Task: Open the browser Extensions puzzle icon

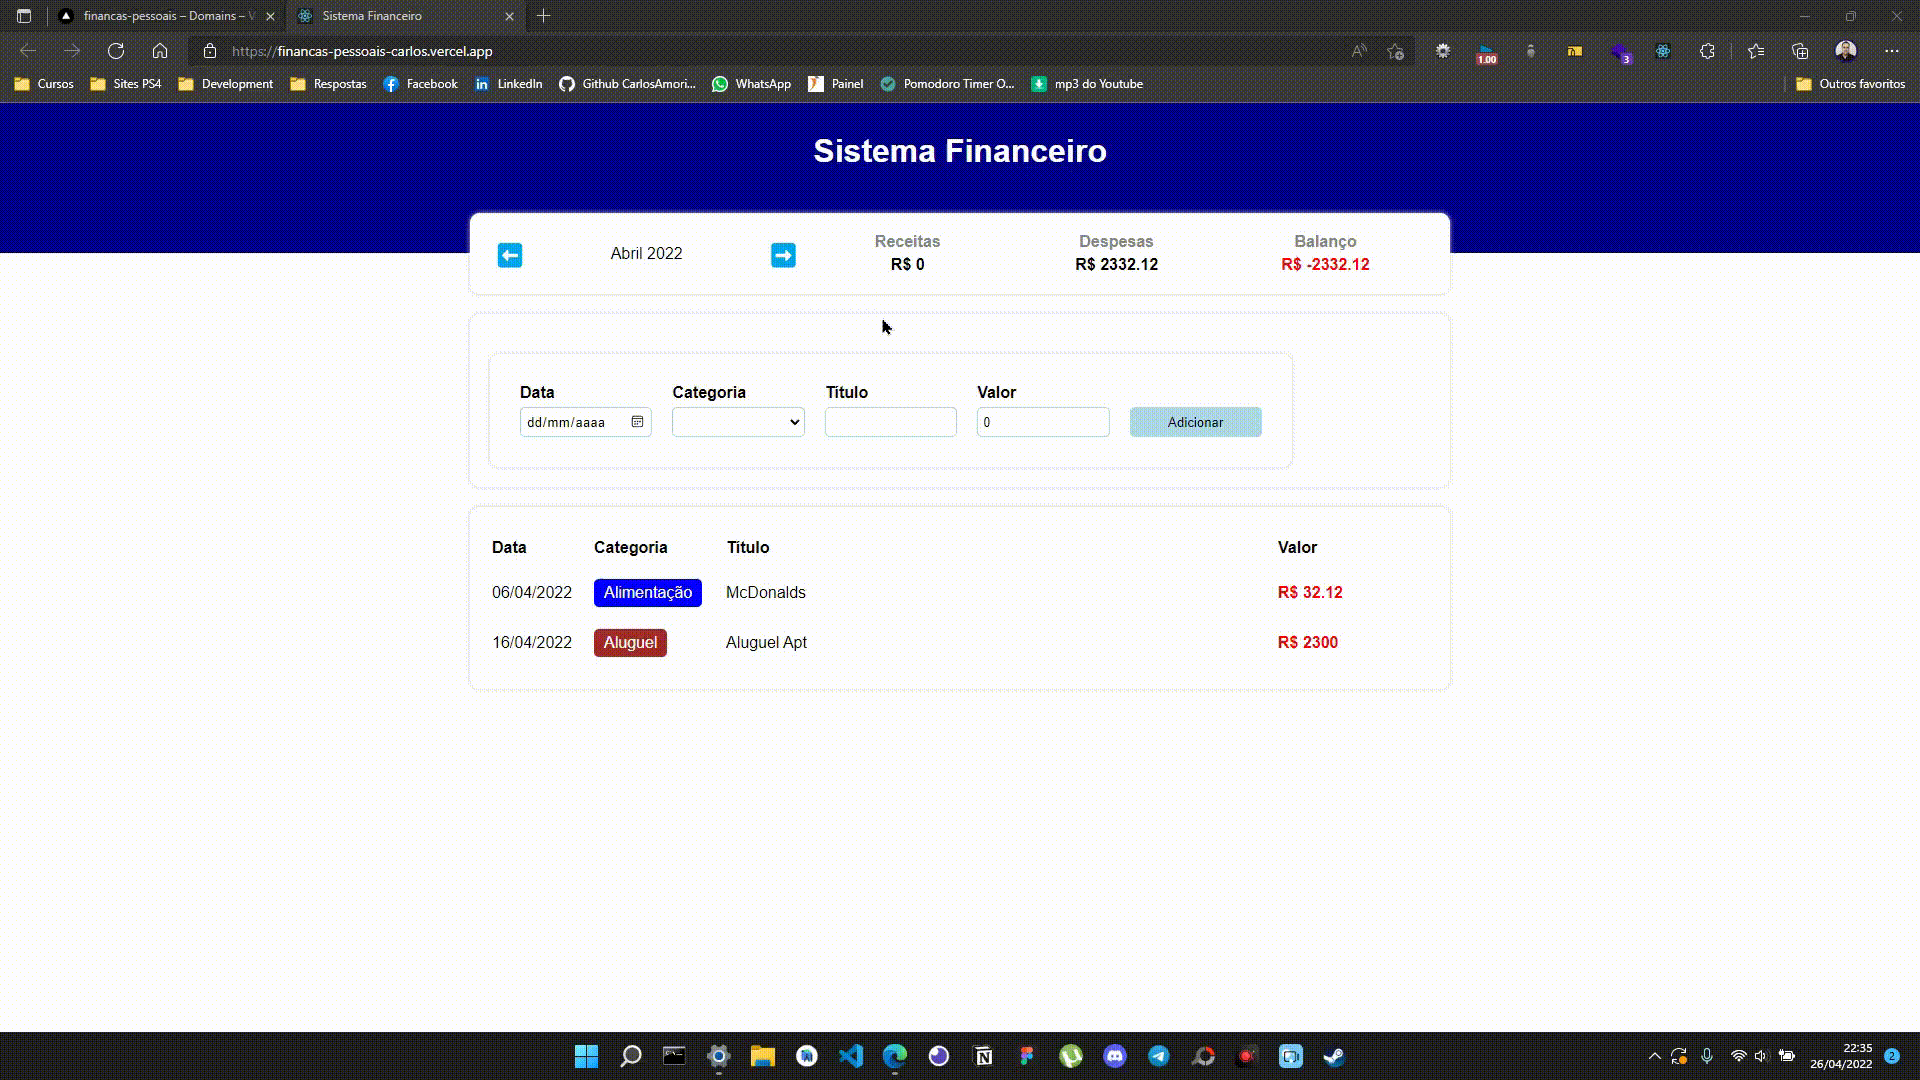Action: coord(1707,51)
